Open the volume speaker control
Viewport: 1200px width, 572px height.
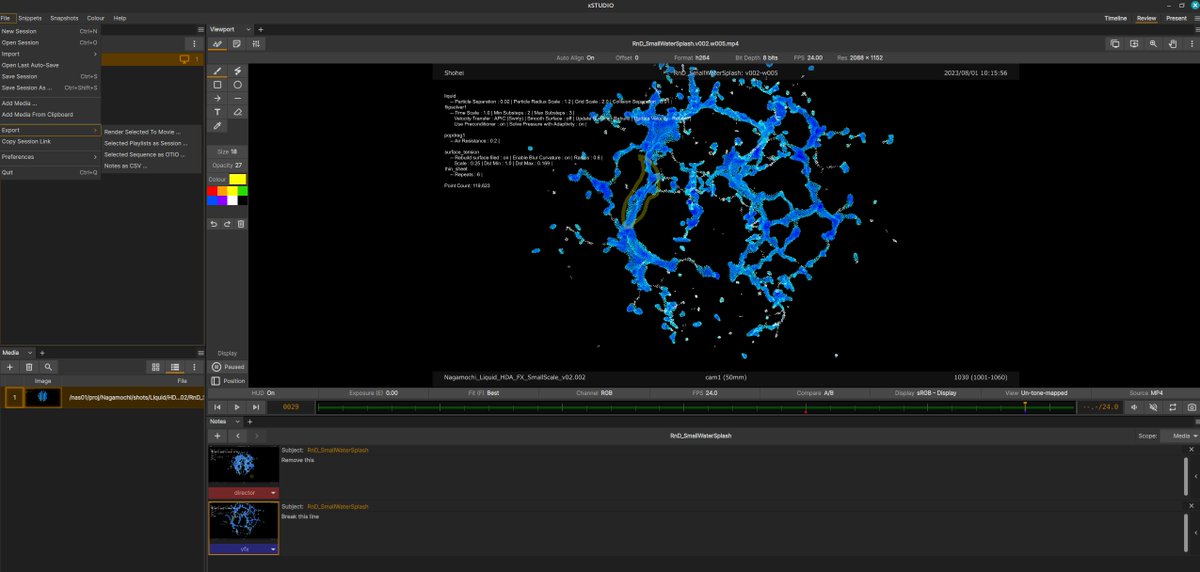point(1134,407)
